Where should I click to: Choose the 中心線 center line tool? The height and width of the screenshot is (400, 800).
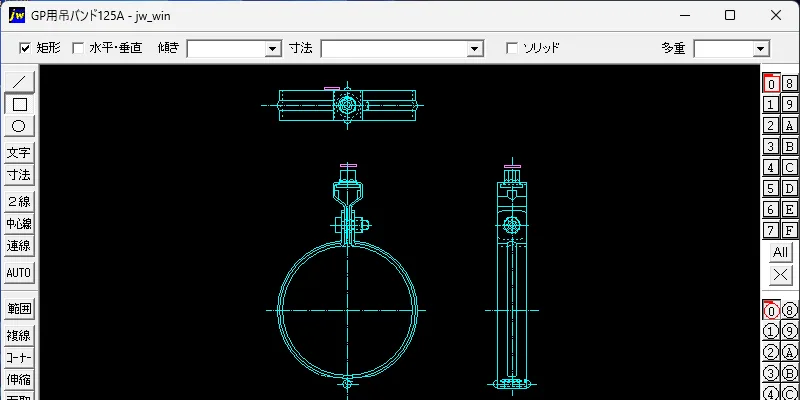point(19,223)
